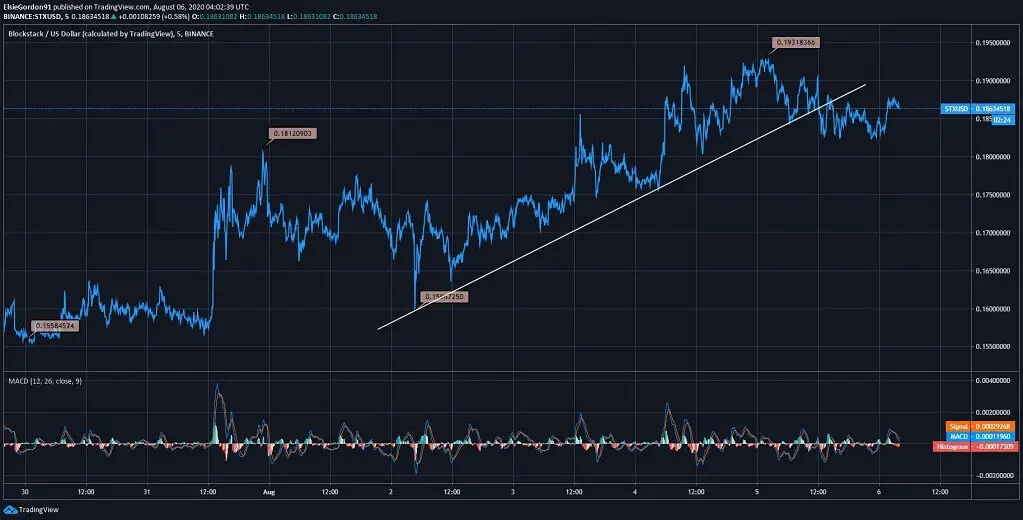Click the 0.19000000 price axis label
Image resolution: width=1023 pixels, height=520 pixels.
tap(992, 81)
